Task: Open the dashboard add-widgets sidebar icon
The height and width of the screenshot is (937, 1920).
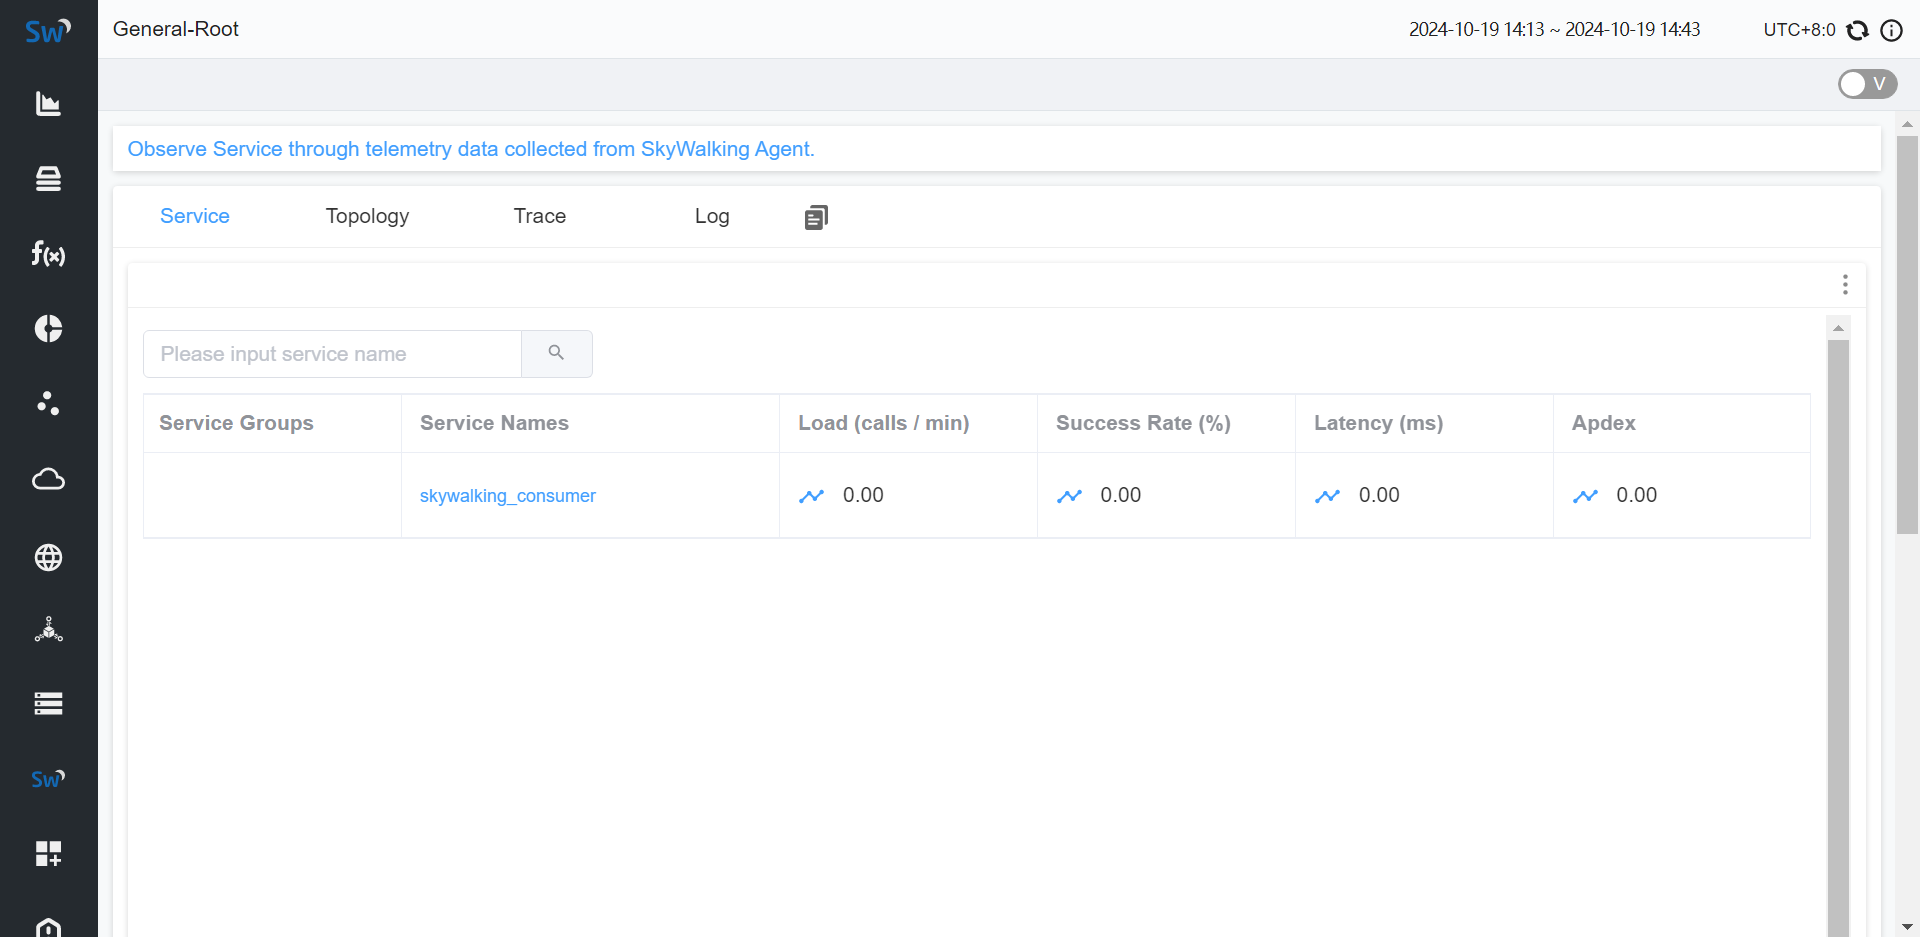Action: (48, 853)
